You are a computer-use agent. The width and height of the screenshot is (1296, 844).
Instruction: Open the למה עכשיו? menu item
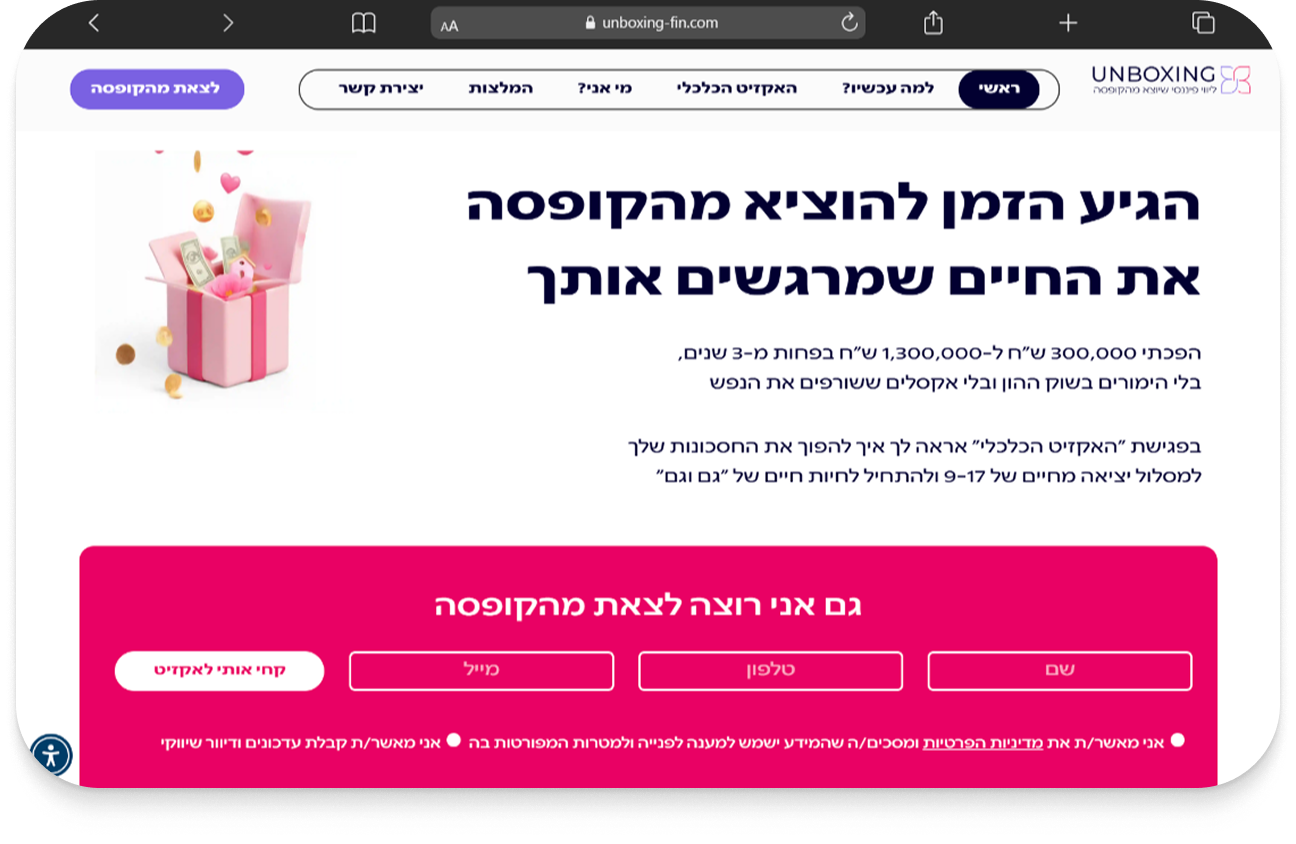[888, 89]
